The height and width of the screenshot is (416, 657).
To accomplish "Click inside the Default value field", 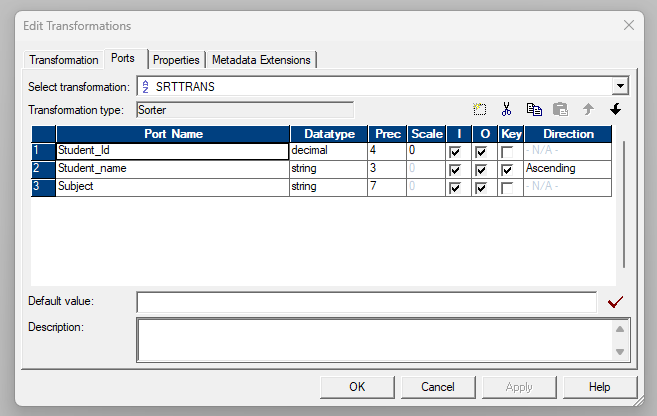I will 366,302.
